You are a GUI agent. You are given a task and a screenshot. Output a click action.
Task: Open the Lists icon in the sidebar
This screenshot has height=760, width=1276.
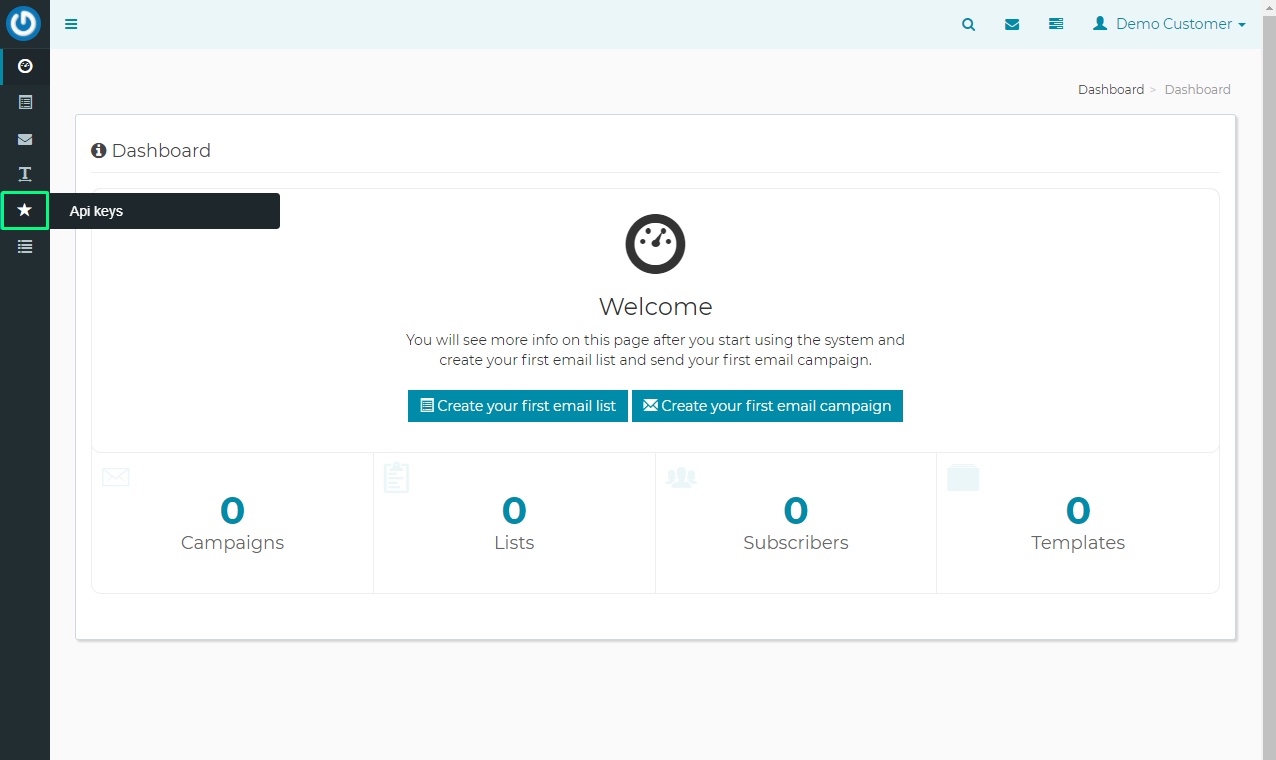pos(25,102)
